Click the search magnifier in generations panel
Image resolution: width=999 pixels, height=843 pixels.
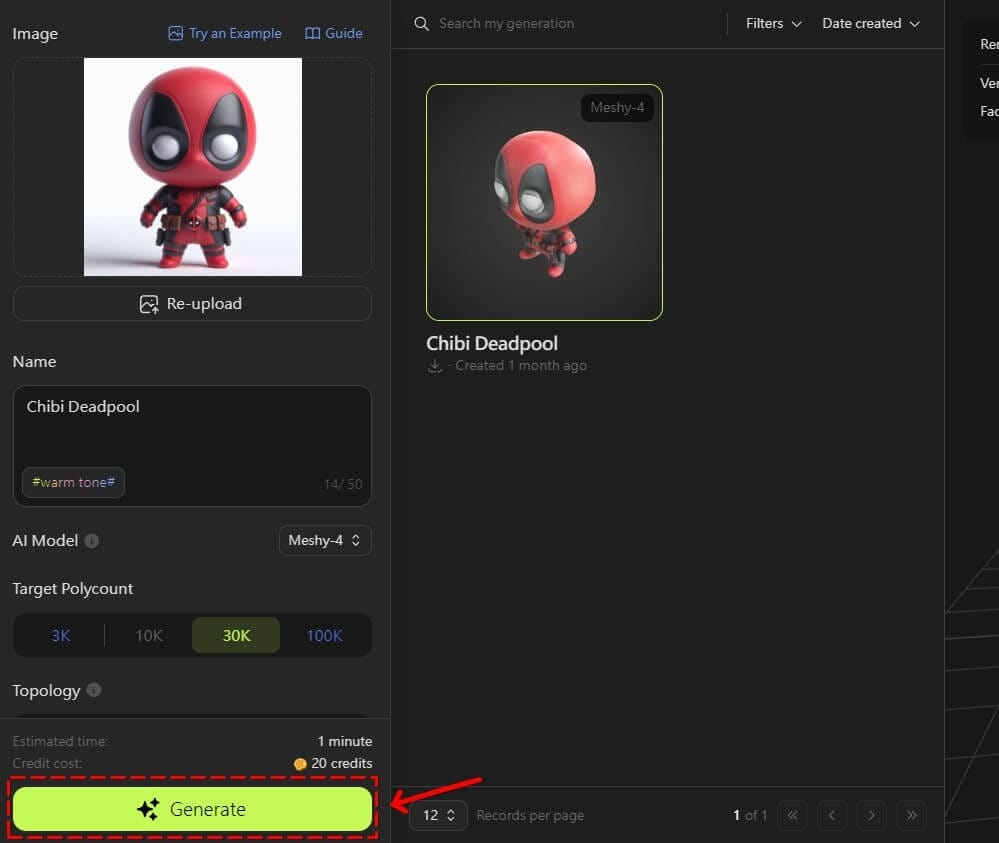(421, 23)
